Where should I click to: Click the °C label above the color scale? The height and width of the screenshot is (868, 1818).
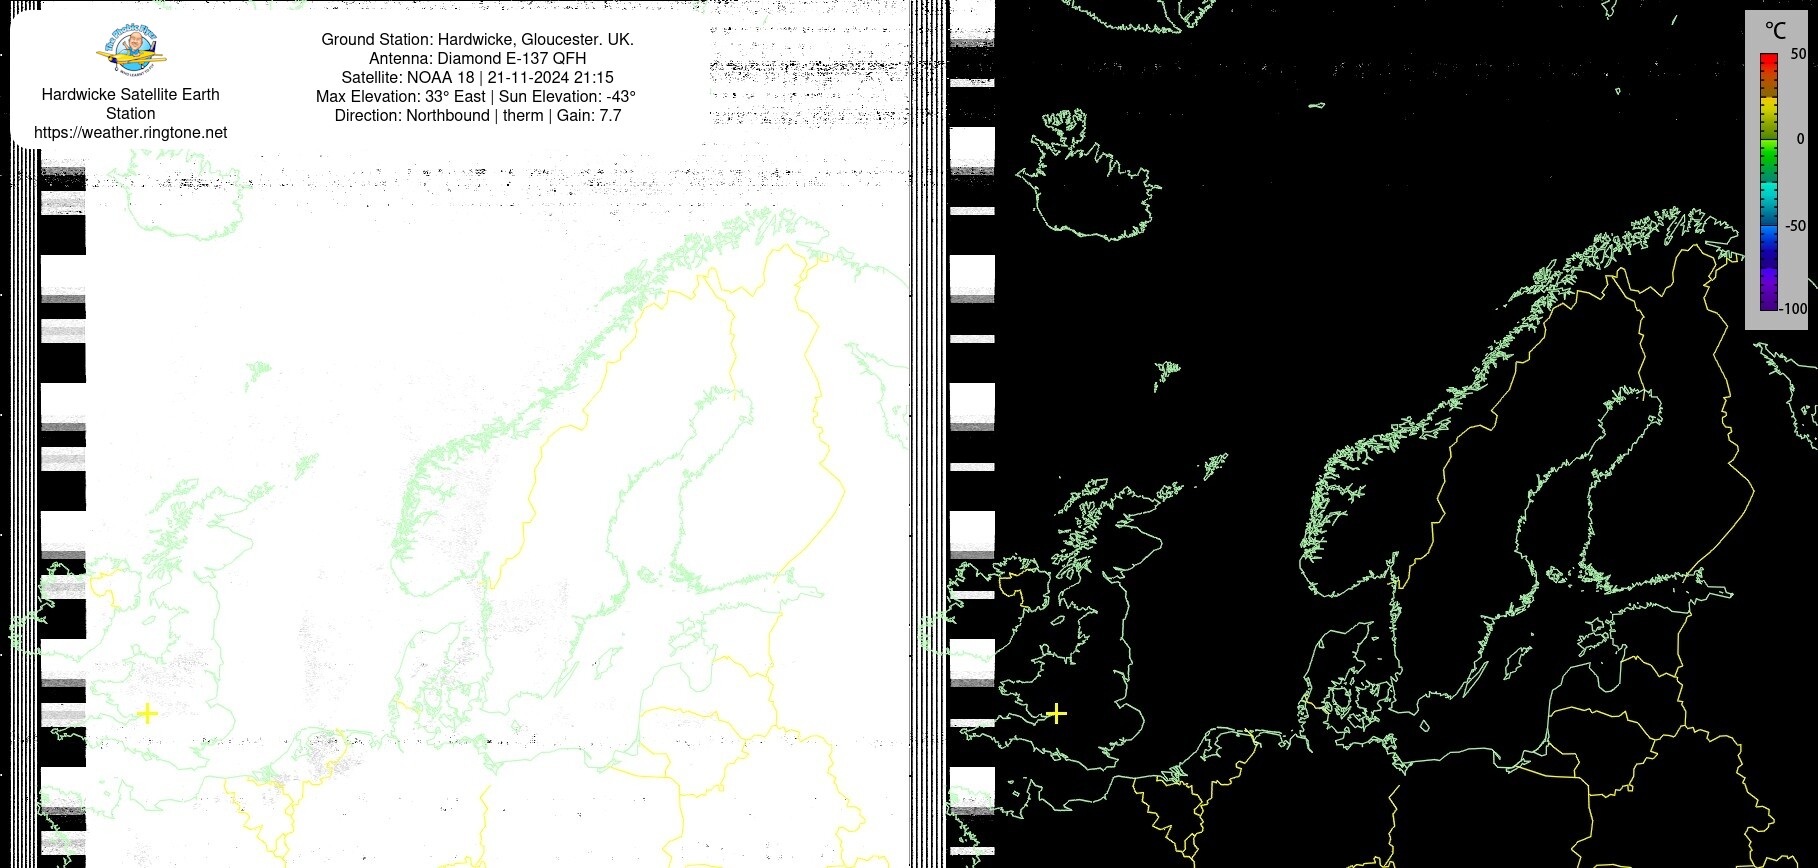pos(1774,31)
